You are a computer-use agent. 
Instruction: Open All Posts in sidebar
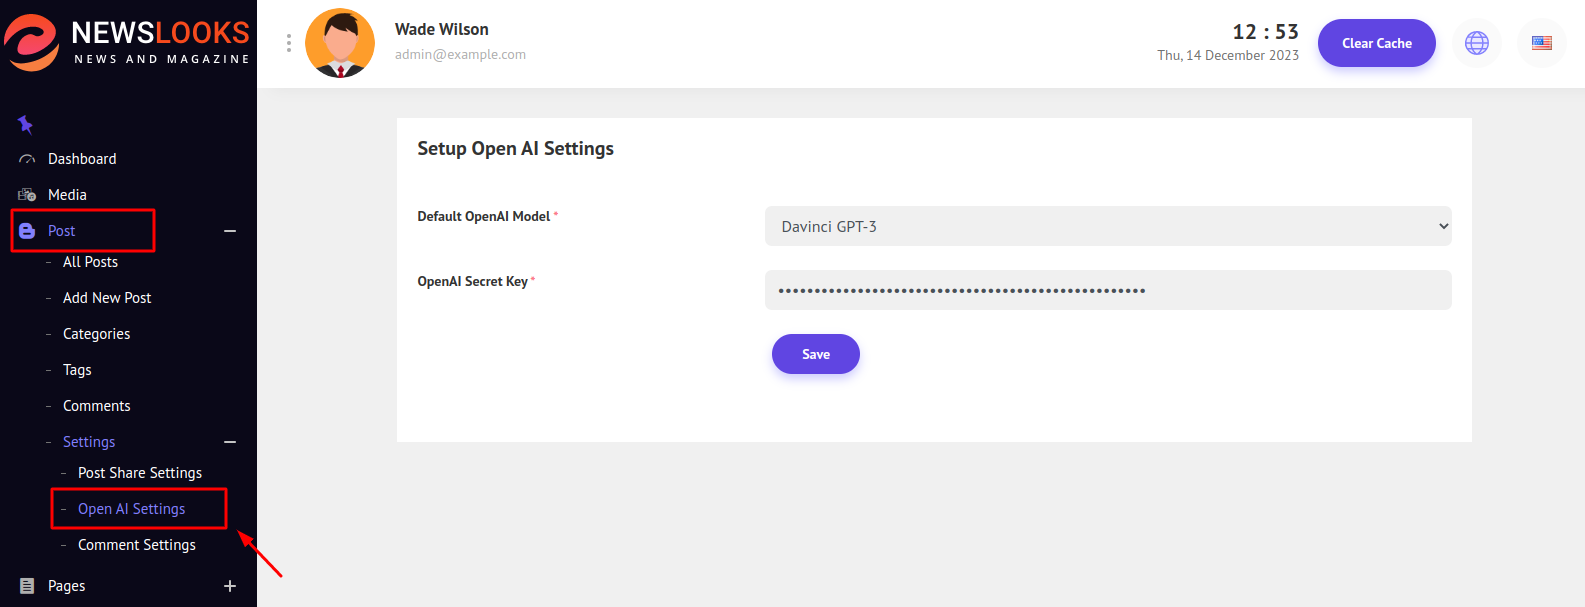[90, 262]
